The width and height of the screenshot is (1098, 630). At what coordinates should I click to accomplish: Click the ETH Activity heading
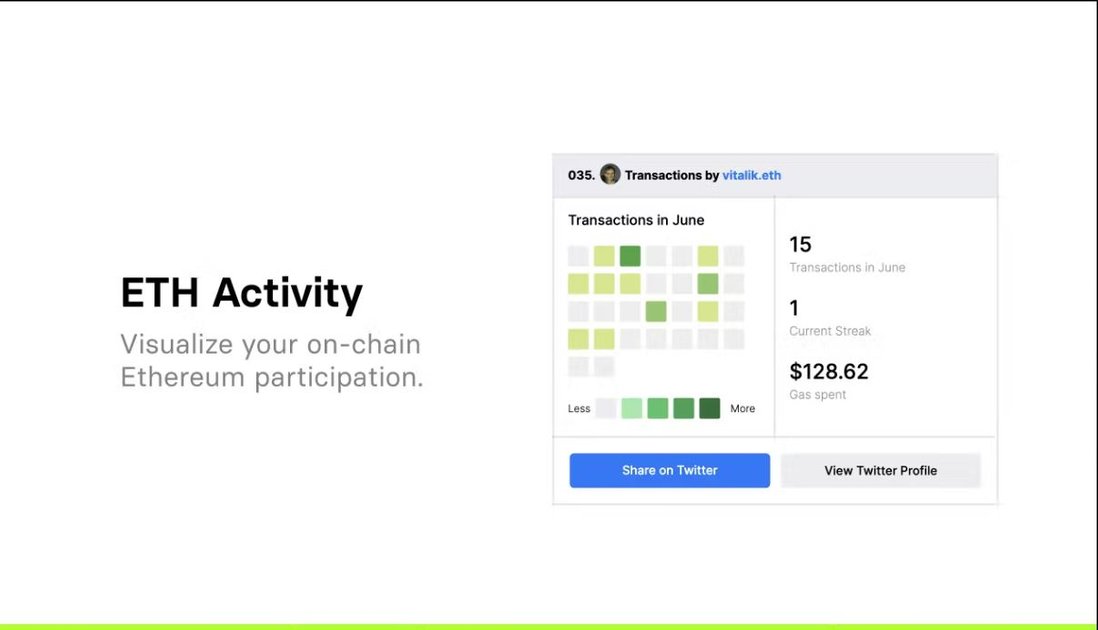(x=241, y=292)
